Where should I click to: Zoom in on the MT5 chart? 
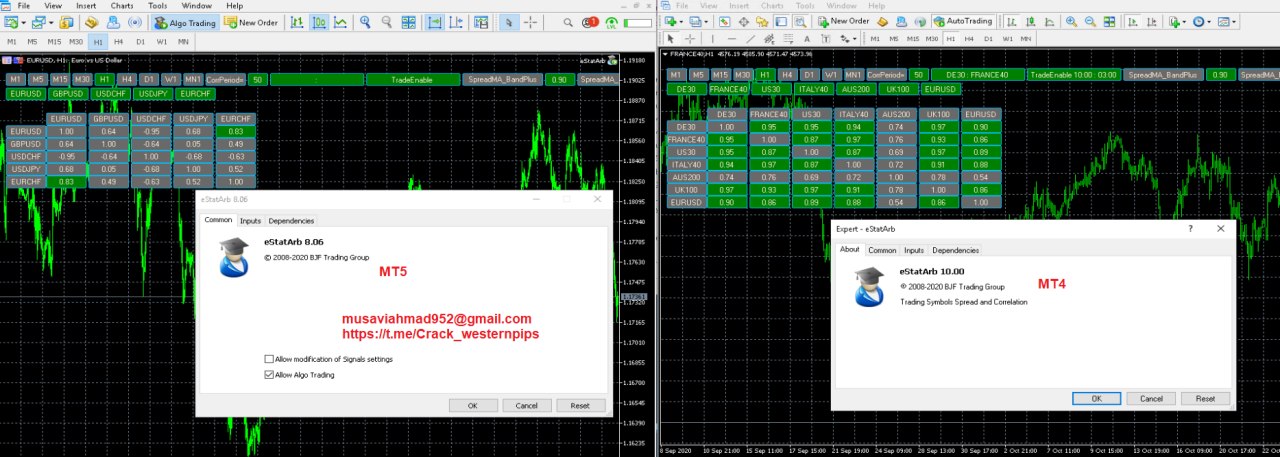365,22
